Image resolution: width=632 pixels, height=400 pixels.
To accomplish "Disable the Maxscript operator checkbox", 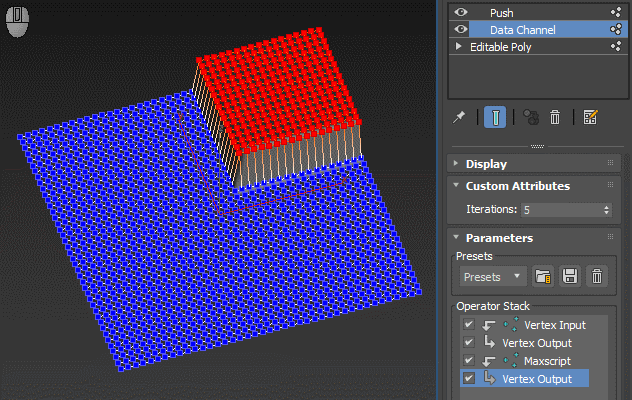I will click(x=468, y=361).
